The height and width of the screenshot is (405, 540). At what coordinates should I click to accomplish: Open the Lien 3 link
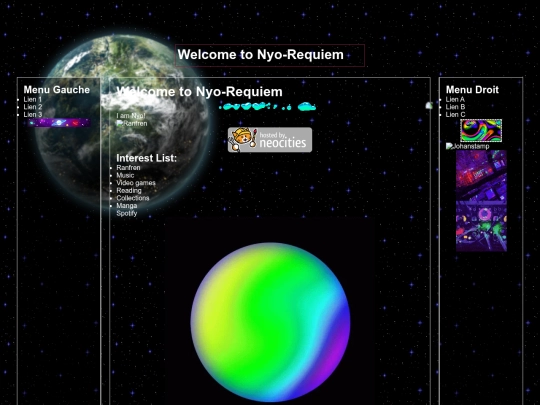33,115
